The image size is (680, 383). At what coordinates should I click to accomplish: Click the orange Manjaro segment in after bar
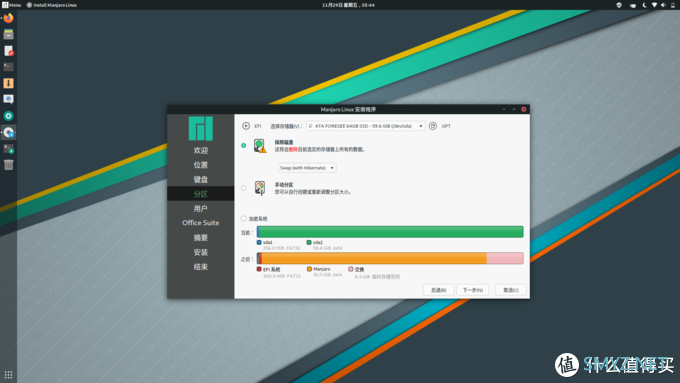click(x=374, y=259)
